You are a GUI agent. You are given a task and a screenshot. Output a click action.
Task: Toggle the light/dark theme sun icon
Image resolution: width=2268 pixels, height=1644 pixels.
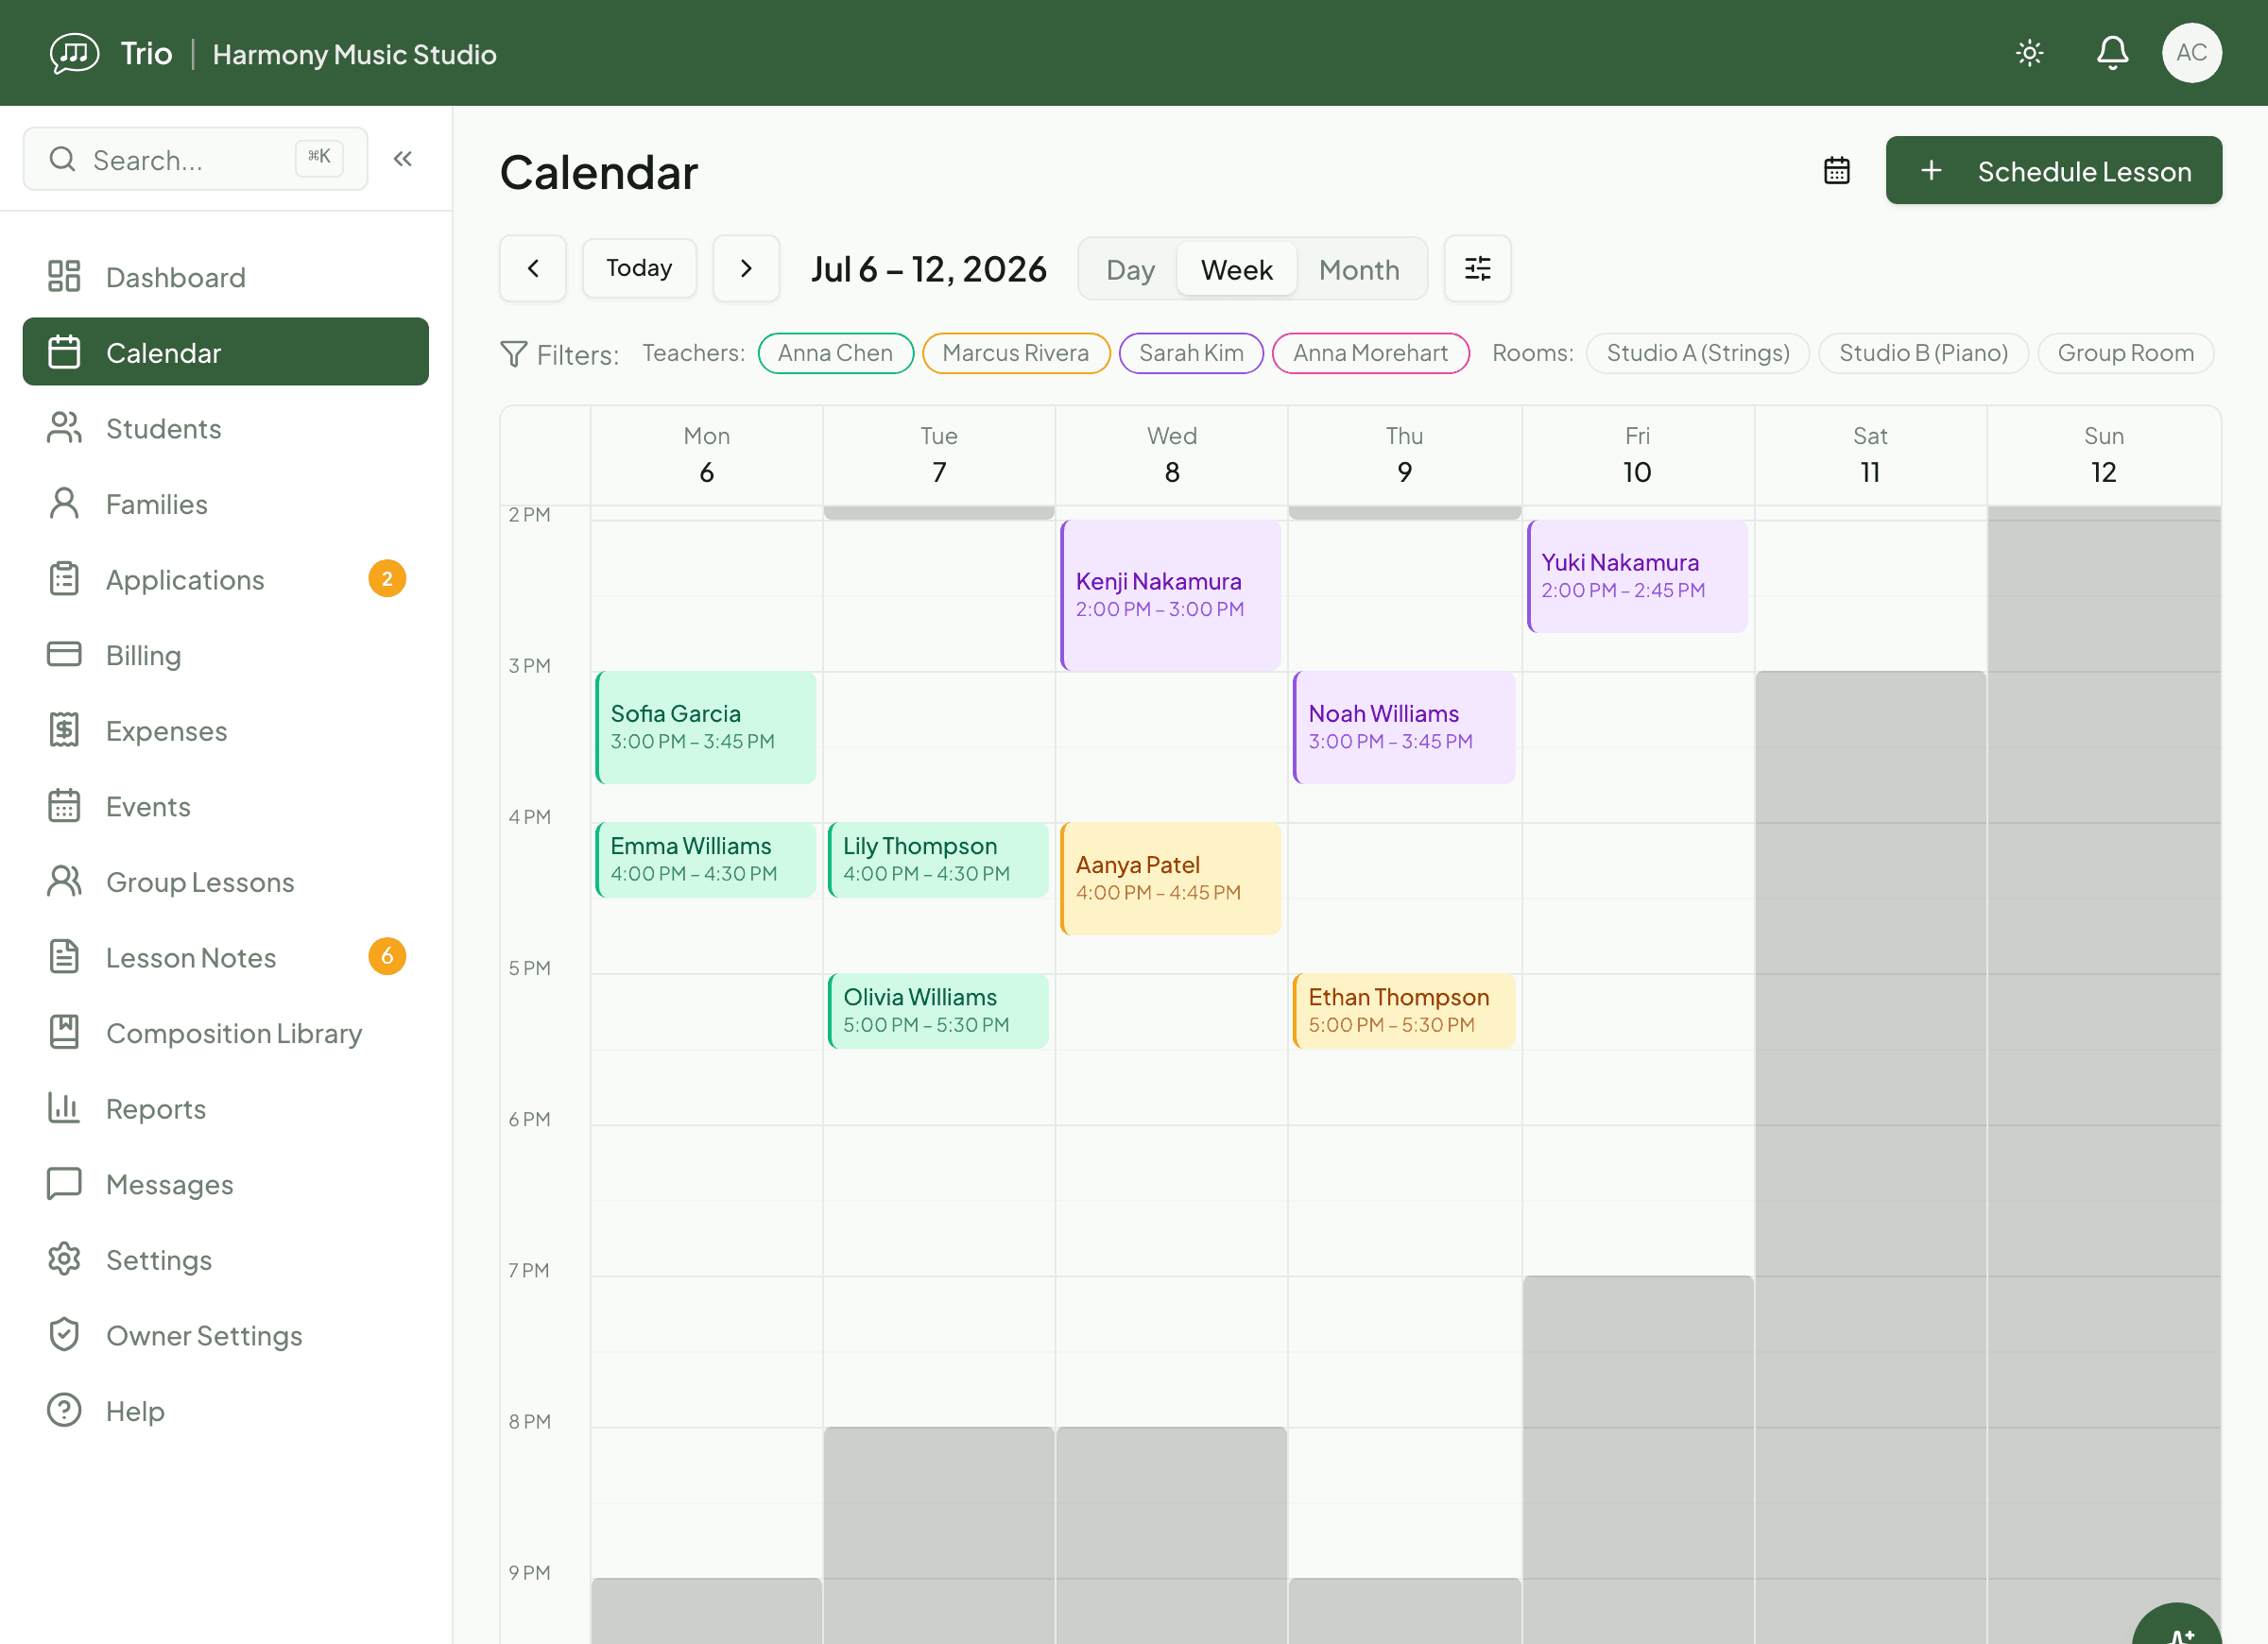(2029, 53)
